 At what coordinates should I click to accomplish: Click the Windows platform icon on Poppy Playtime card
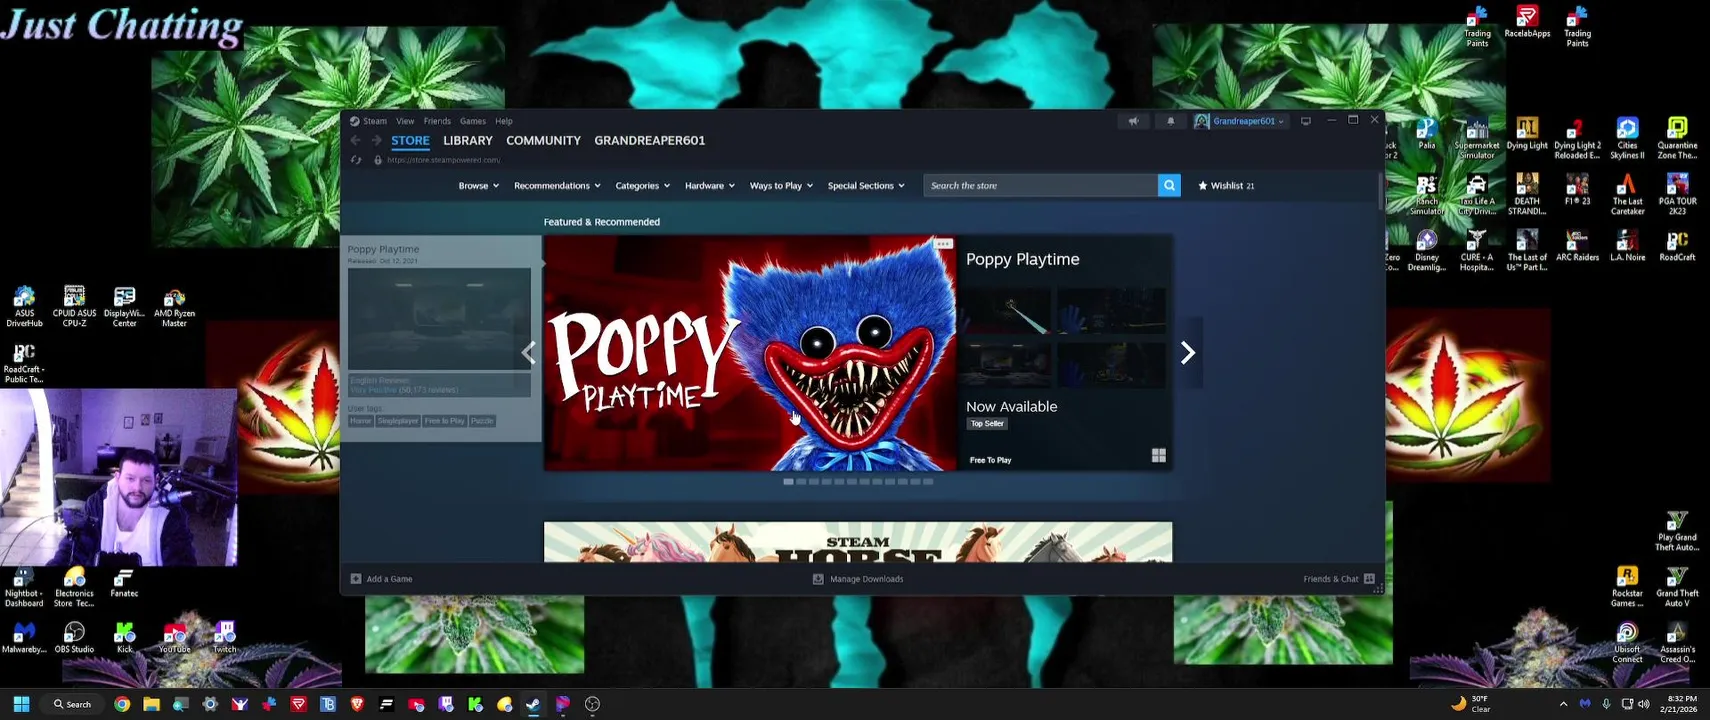pyautogui.click(x=1159, y=456)
